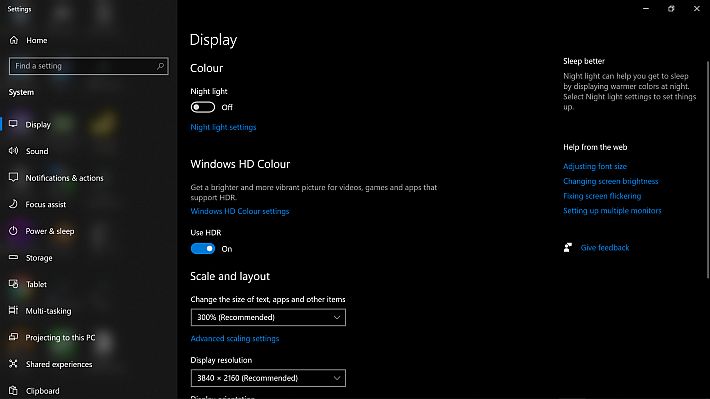Open Power & sleep settings
710x399 pixels.
[x=50, y=231]
